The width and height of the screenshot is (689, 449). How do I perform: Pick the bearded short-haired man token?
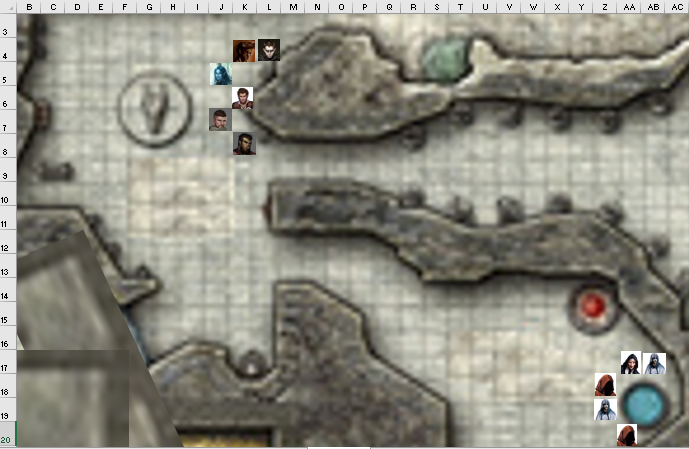click(220, 119)
